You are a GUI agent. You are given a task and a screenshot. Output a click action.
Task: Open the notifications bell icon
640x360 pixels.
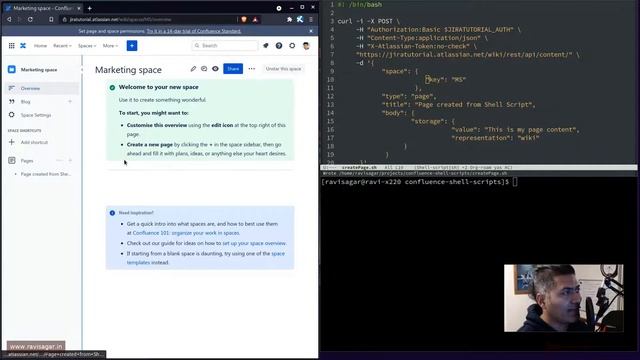266,46
